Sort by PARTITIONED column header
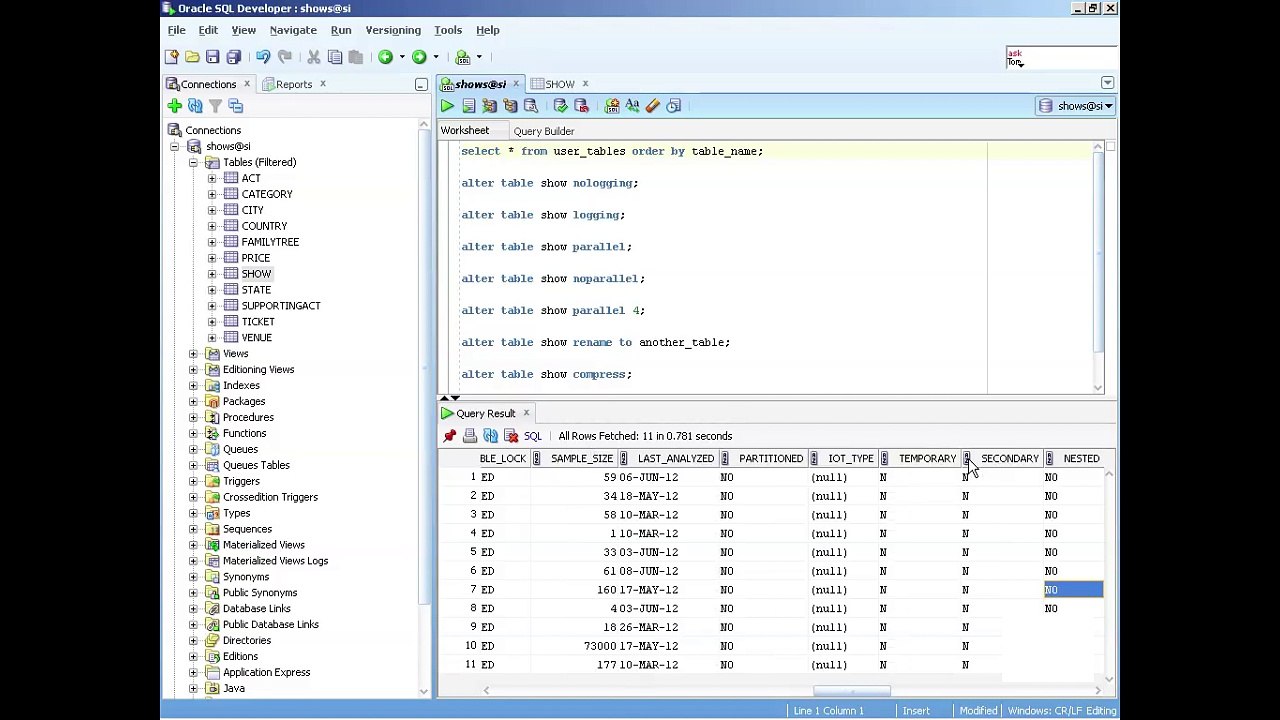This screenshot has height=720, width=1280. click(771, 459)
